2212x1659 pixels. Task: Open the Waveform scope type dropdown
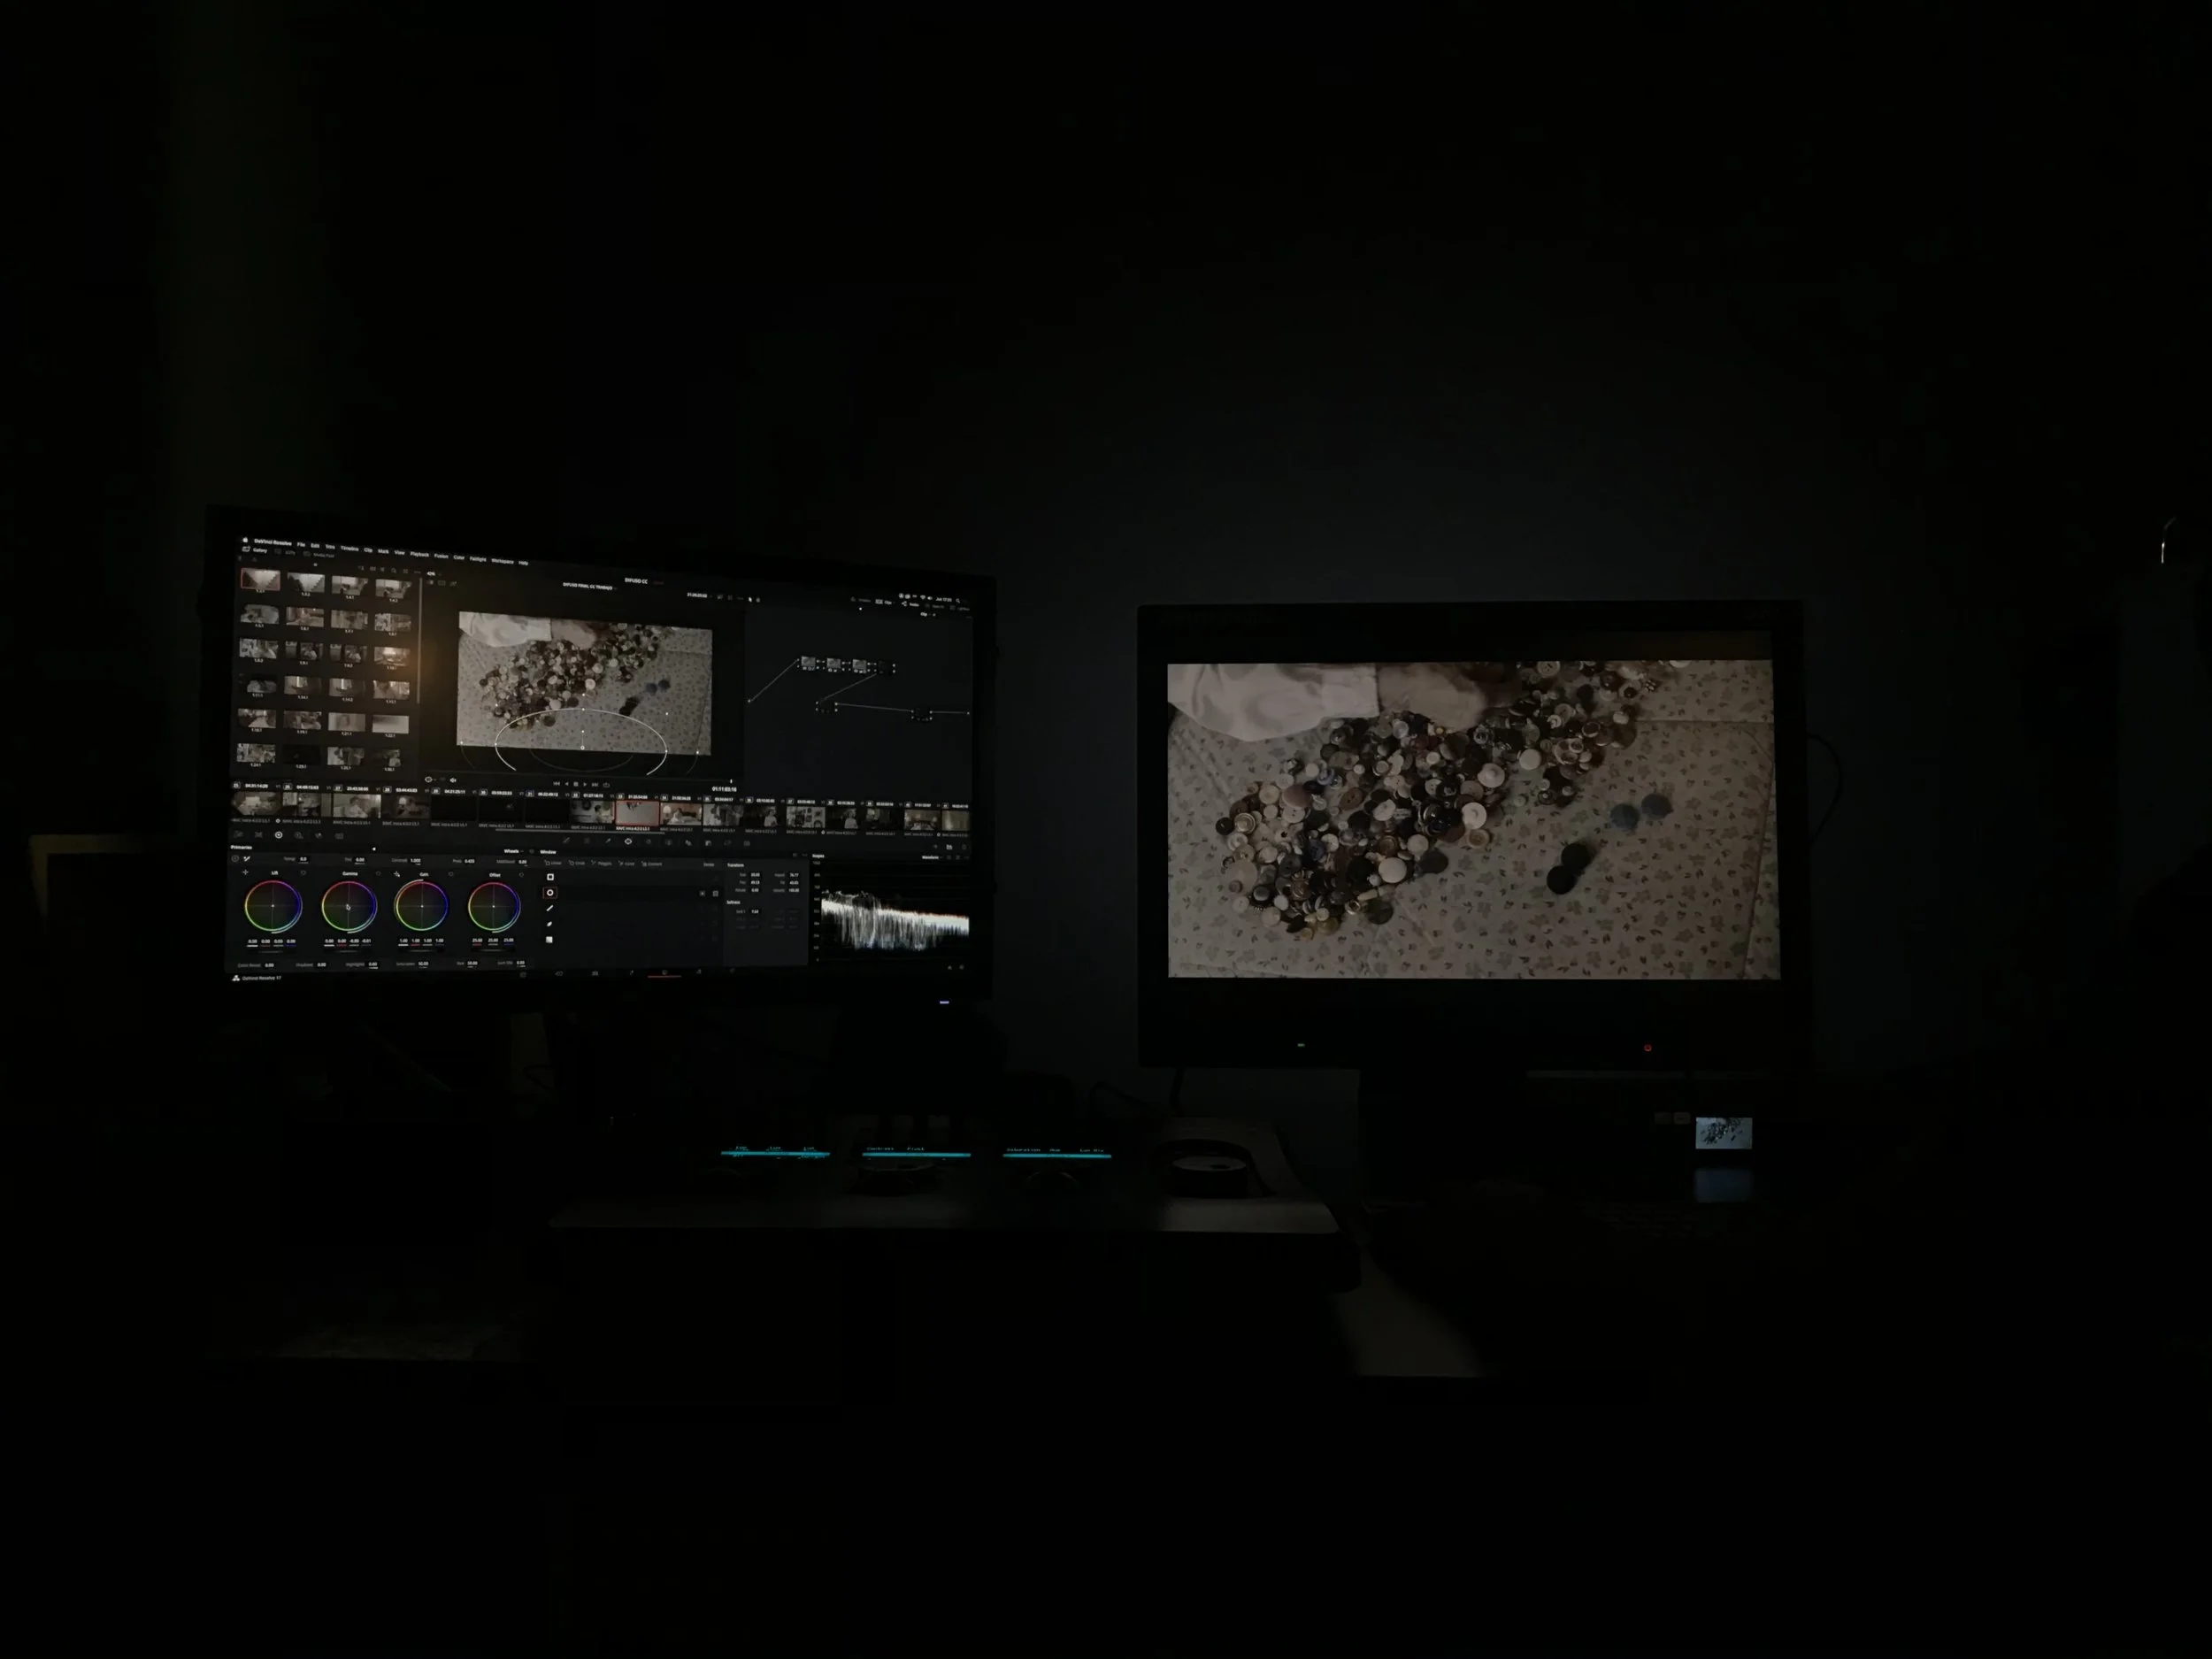931,857
